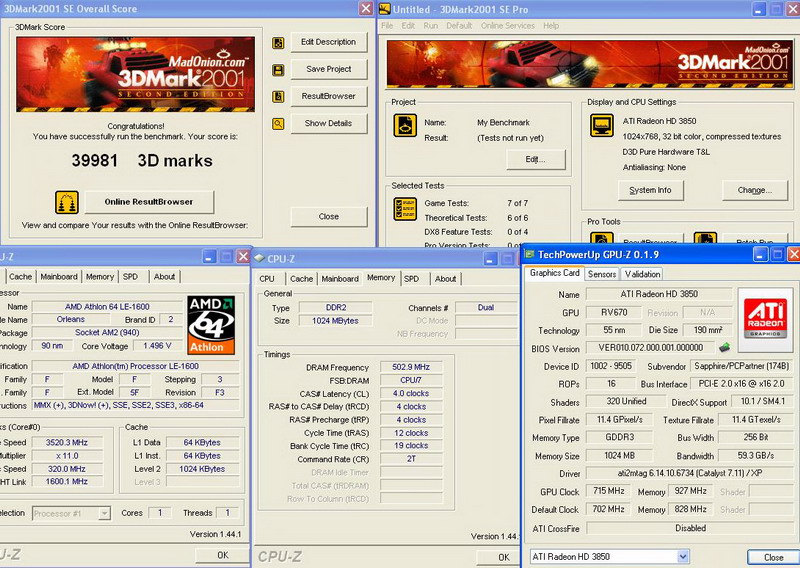Click the Edit Description icon

[278, 43]
